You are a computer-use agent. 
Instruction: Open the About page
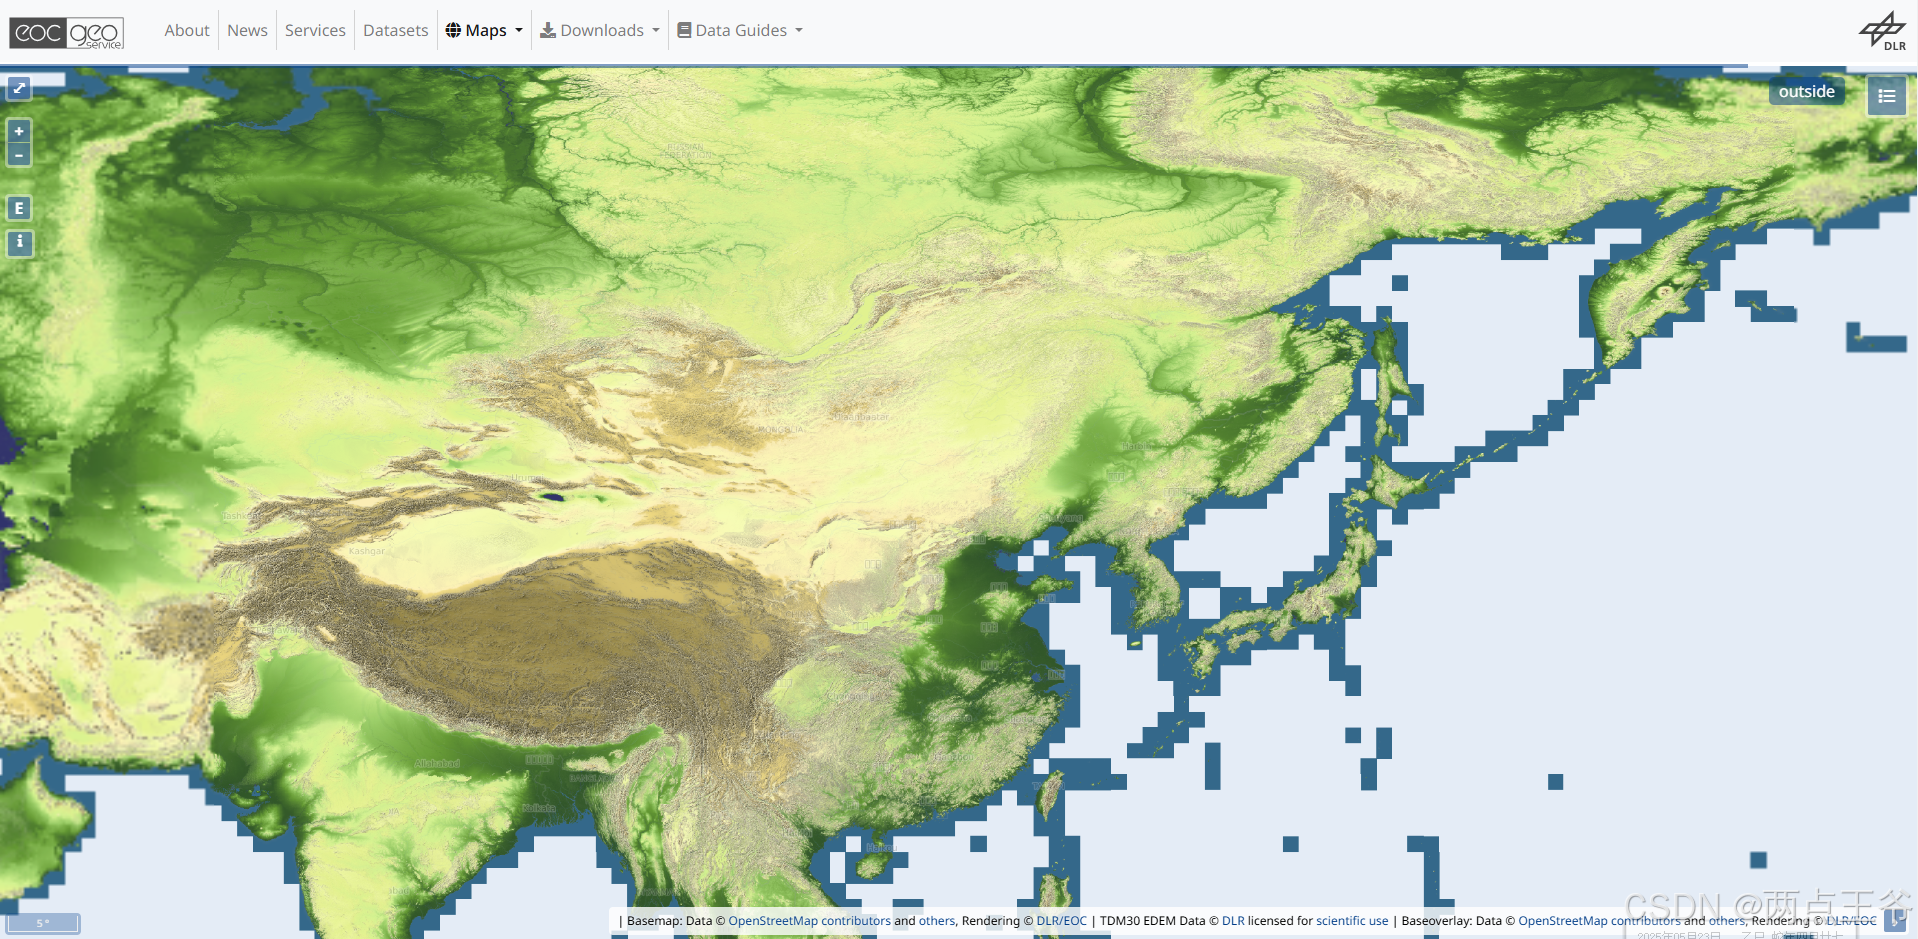pos(187,31)
